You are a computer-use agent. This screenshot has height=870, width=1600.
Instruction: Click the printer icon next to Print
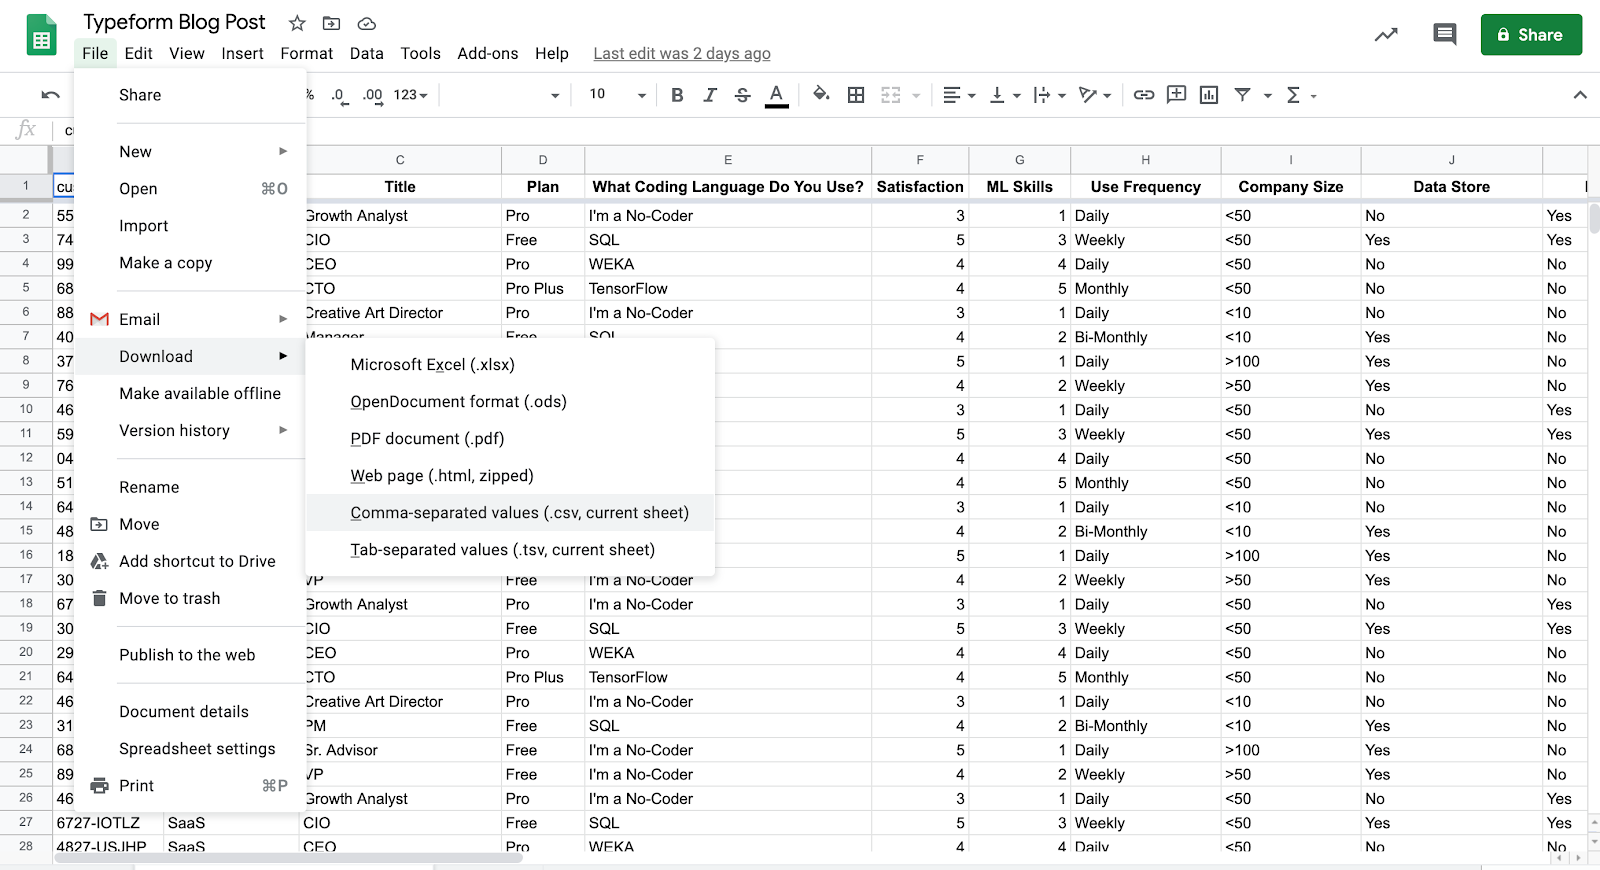point(99,786)
